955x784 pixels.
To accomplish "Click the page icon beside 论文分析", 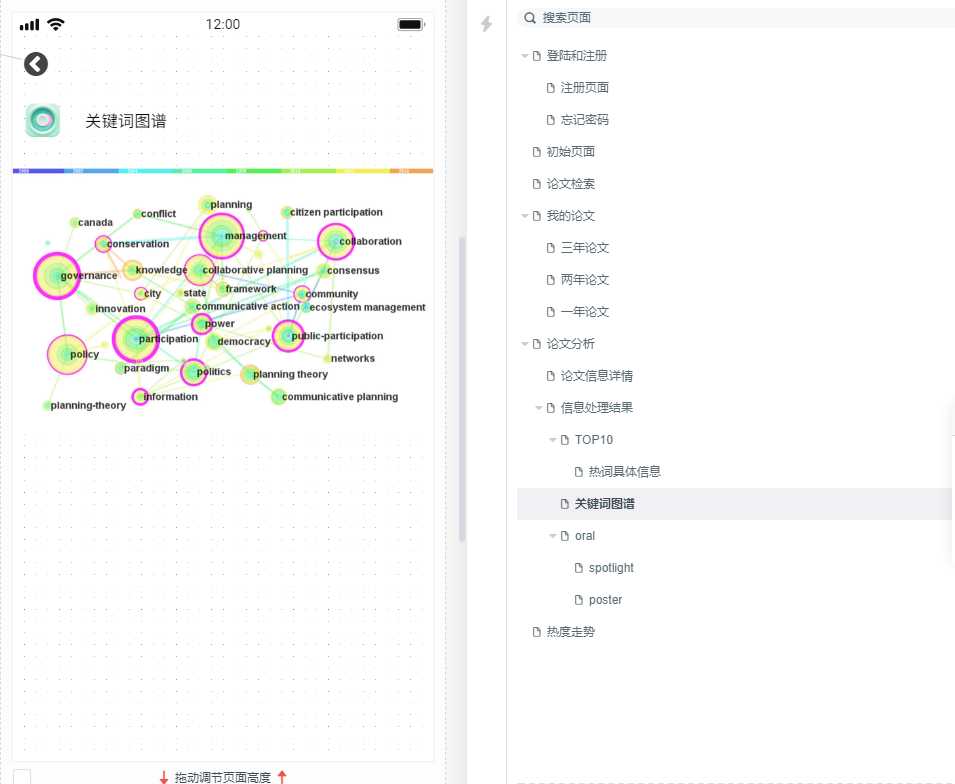I will click(537, 344).
